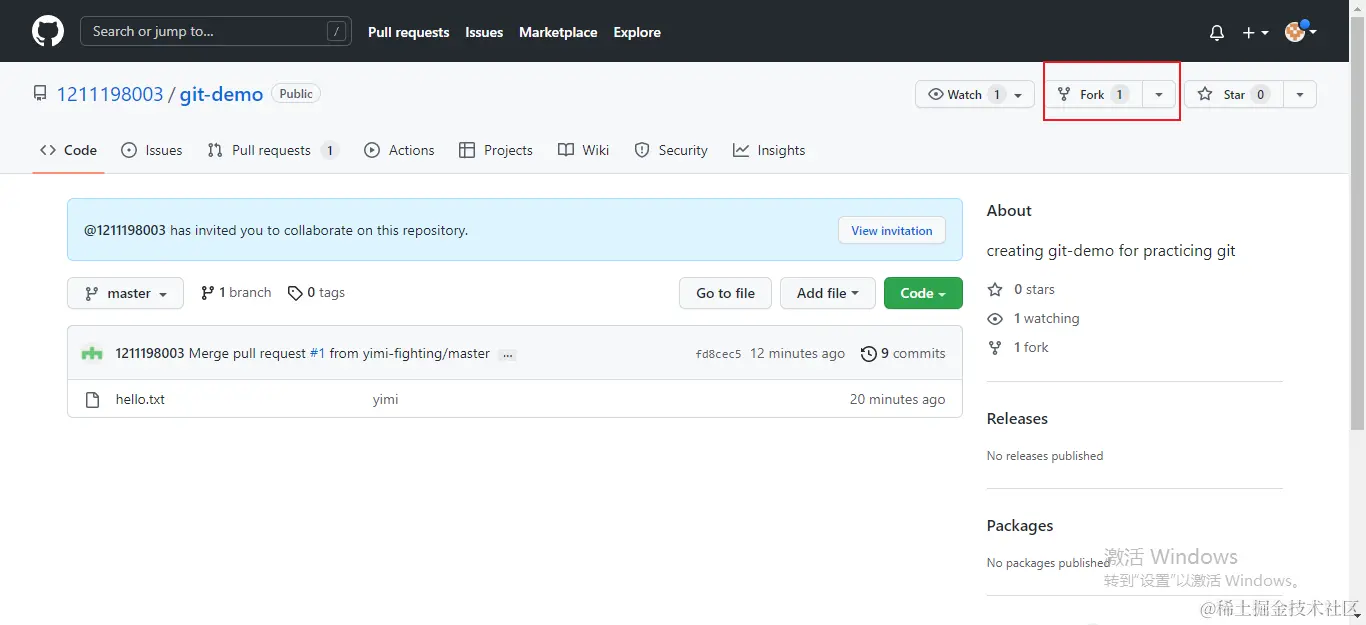Expand the commit message ellipsis

coord(507,354)
